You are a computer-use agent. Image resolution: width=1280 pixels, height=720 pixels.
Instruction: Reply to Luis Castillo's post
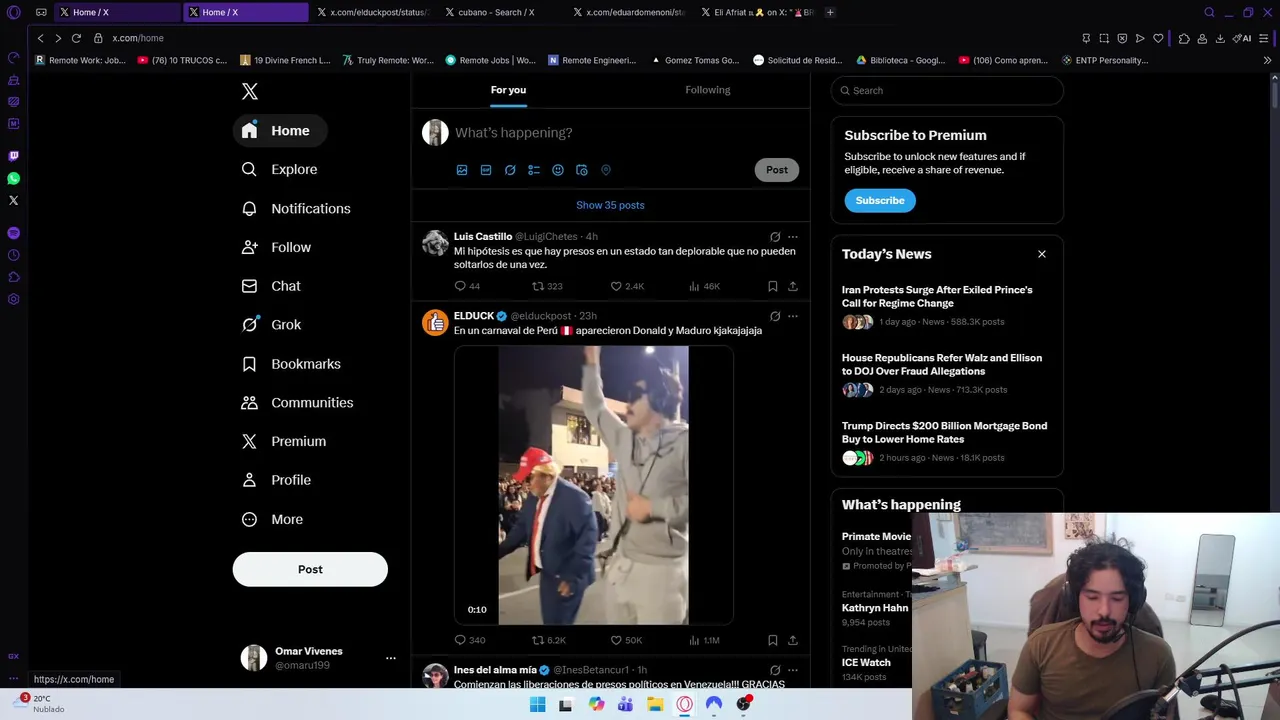pyautogui.click(x=467, y=286)
